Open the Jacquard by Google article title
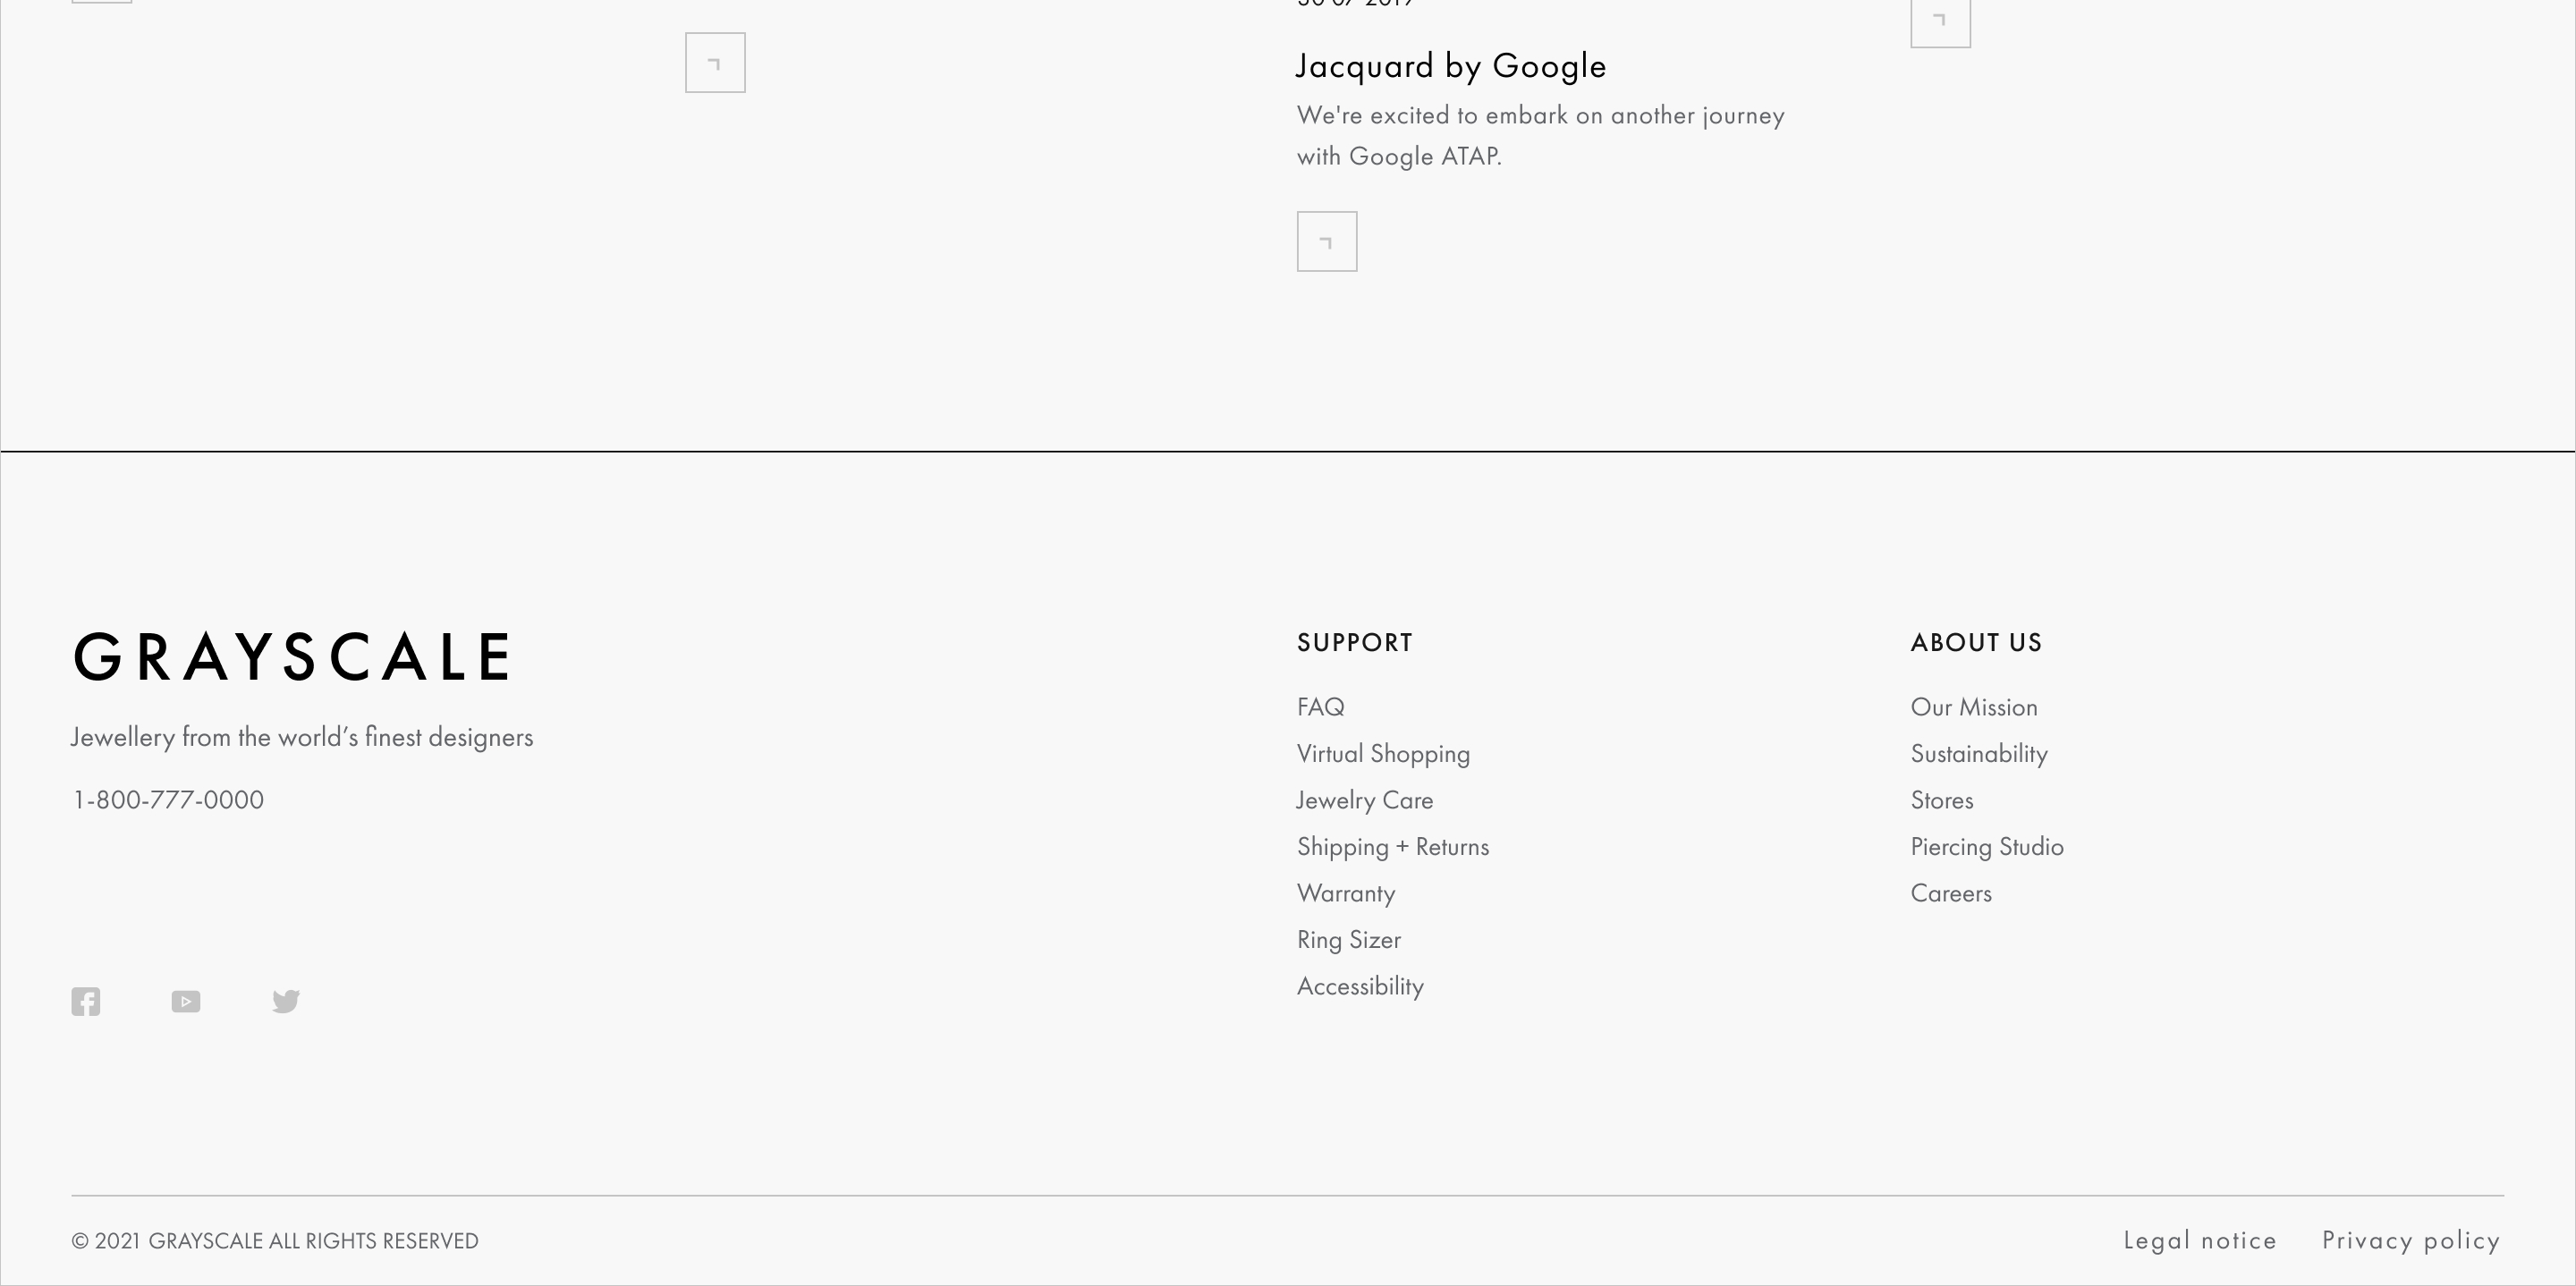 pyautogui.click(x=1451, y=66)
